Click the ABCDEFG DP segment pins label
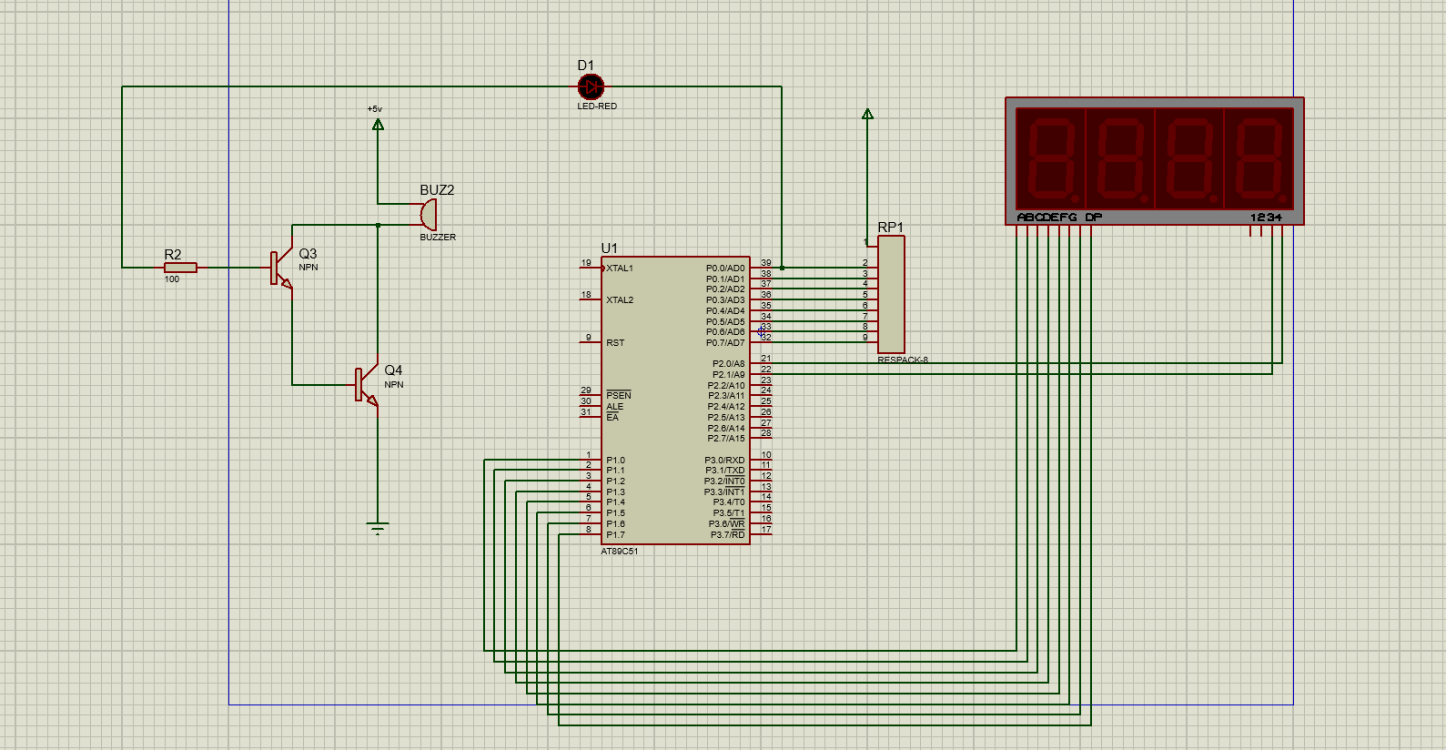 [1059, 217]
